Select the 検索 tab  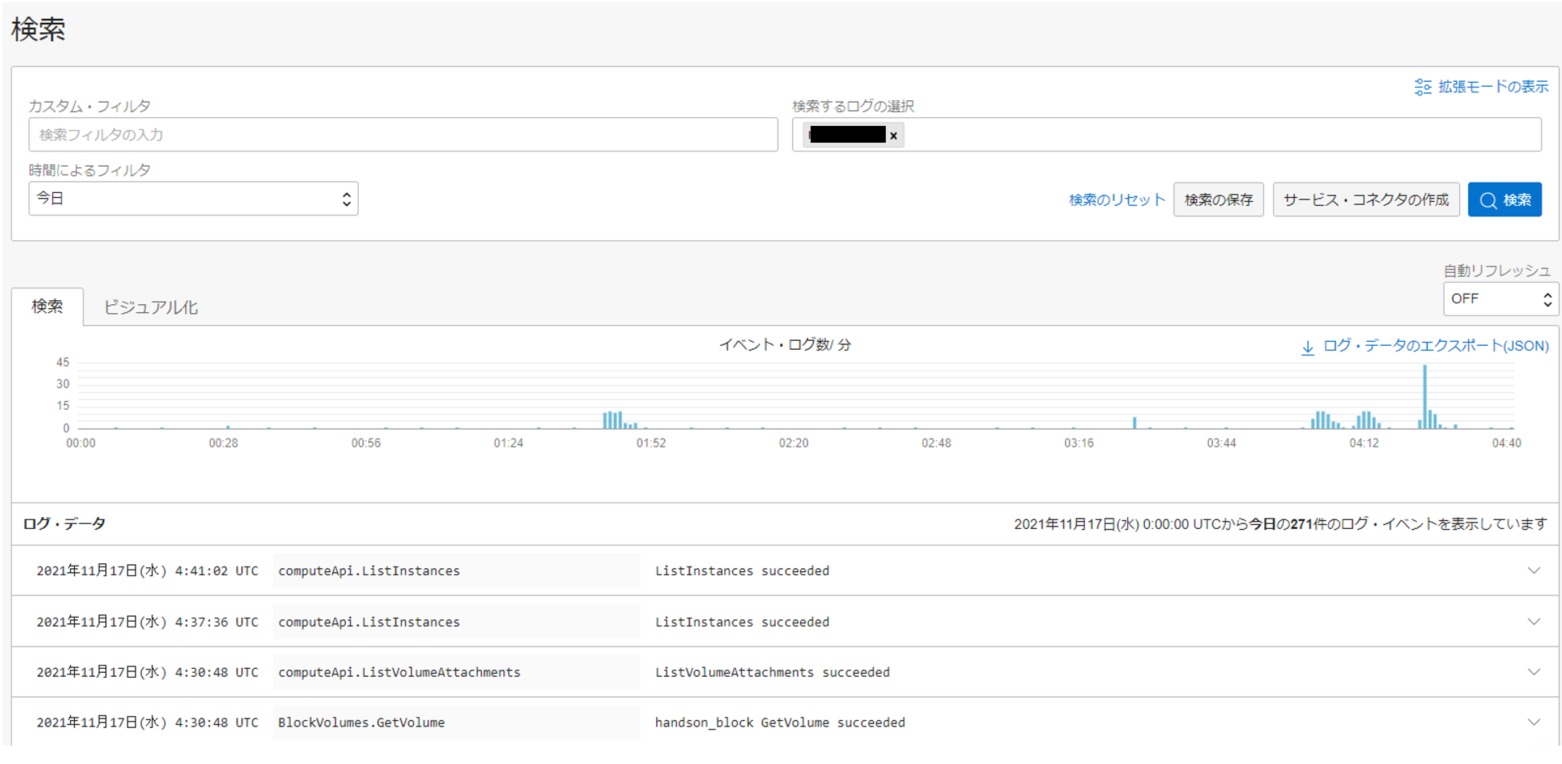point(47,307)
